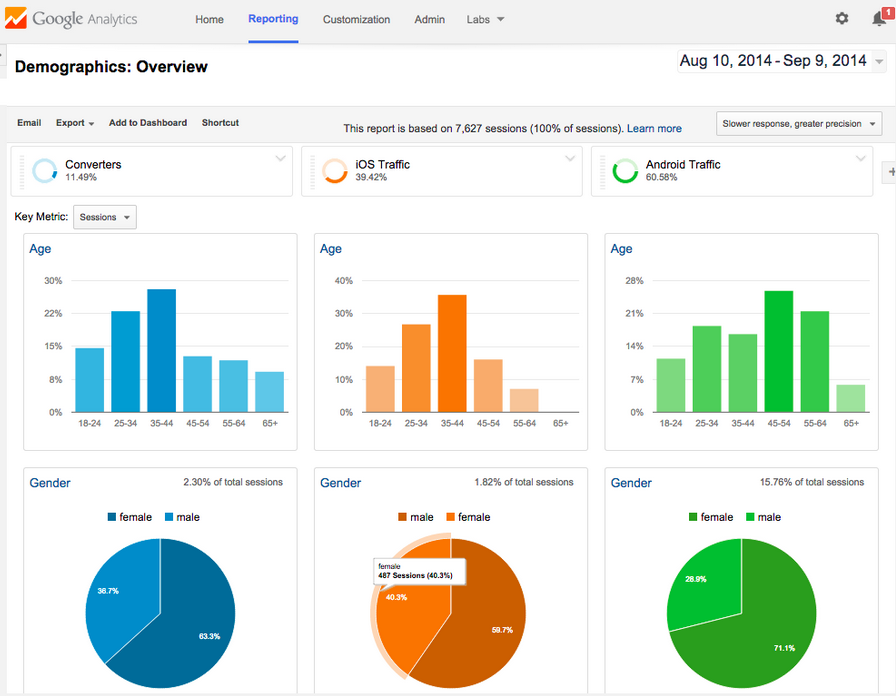Open the Sessions key metric dropdown
The height and width of the screenshot is (696, 896).
pyautogui.click(x=104, y=217)
